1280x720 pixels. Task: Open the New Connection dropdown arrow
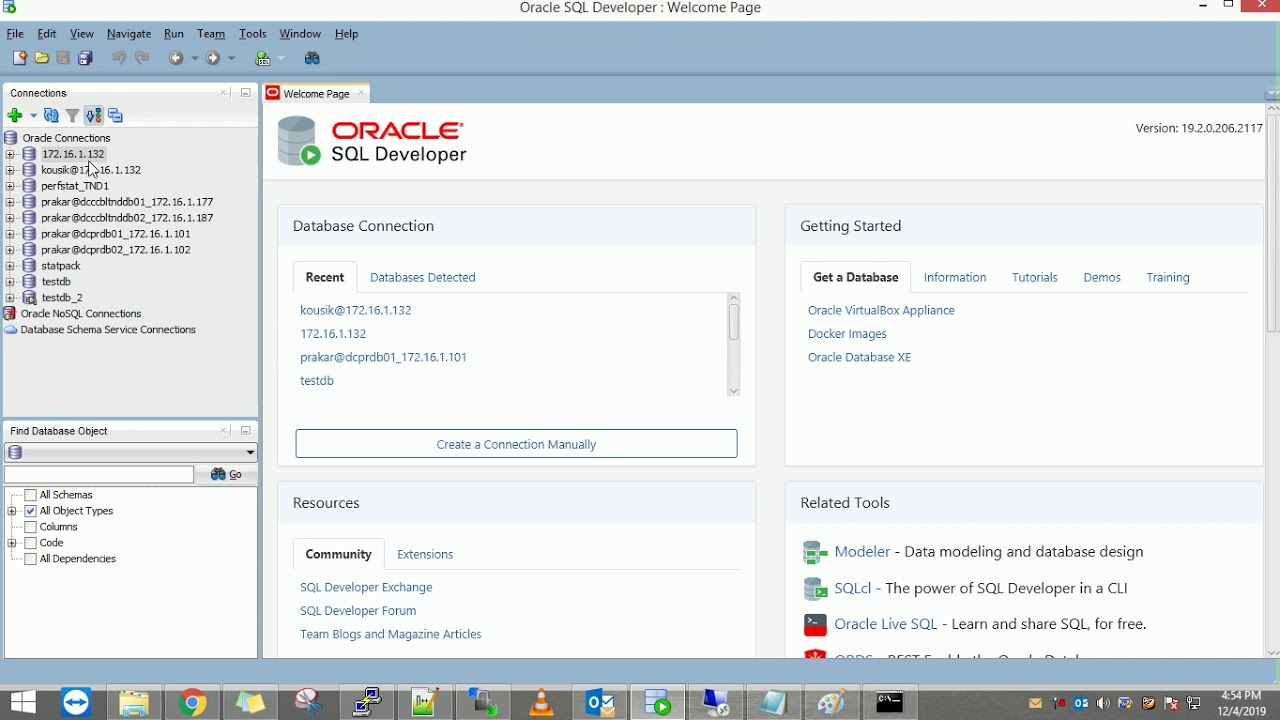pos(33,116)
